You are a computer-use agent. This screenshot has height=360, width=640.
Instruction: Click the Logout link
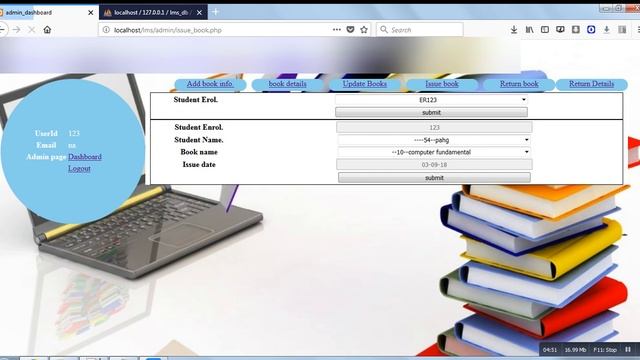[79, 169]
